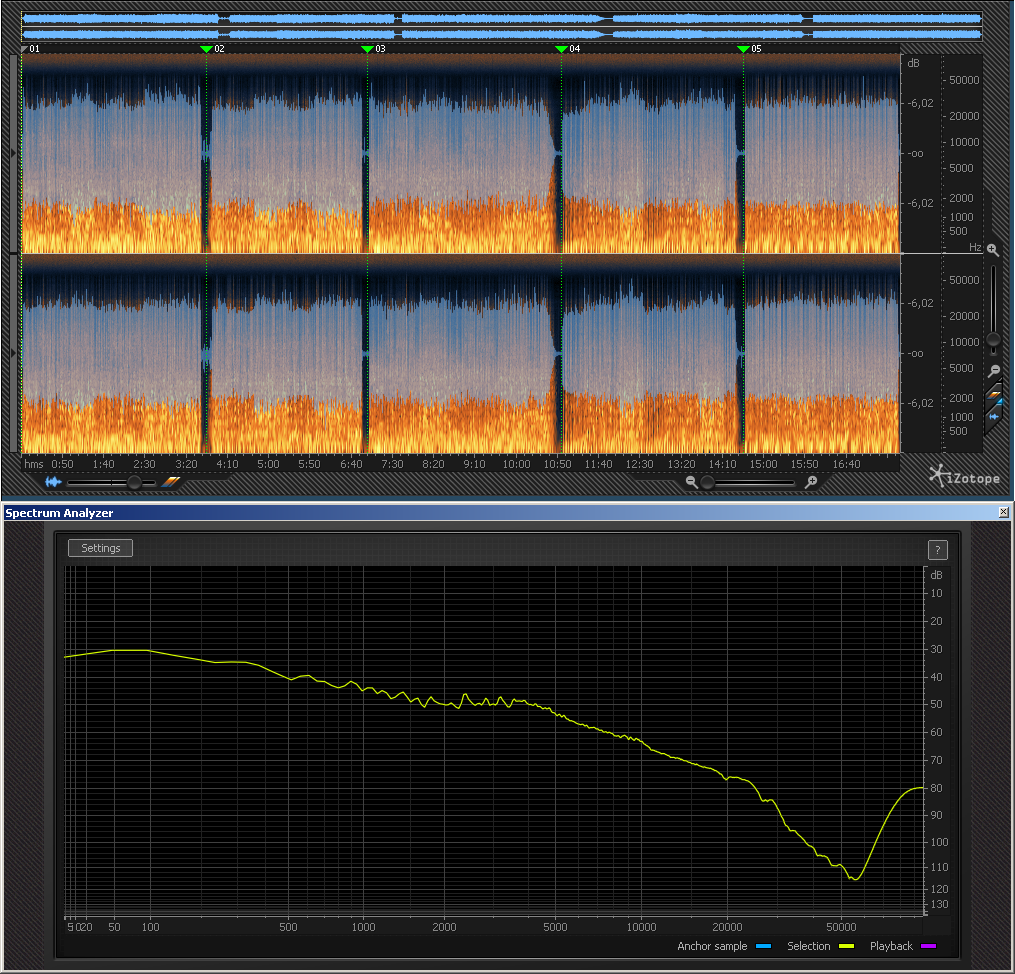Zoom in horizontally with the plus magnifier

[x=811, y=482]
